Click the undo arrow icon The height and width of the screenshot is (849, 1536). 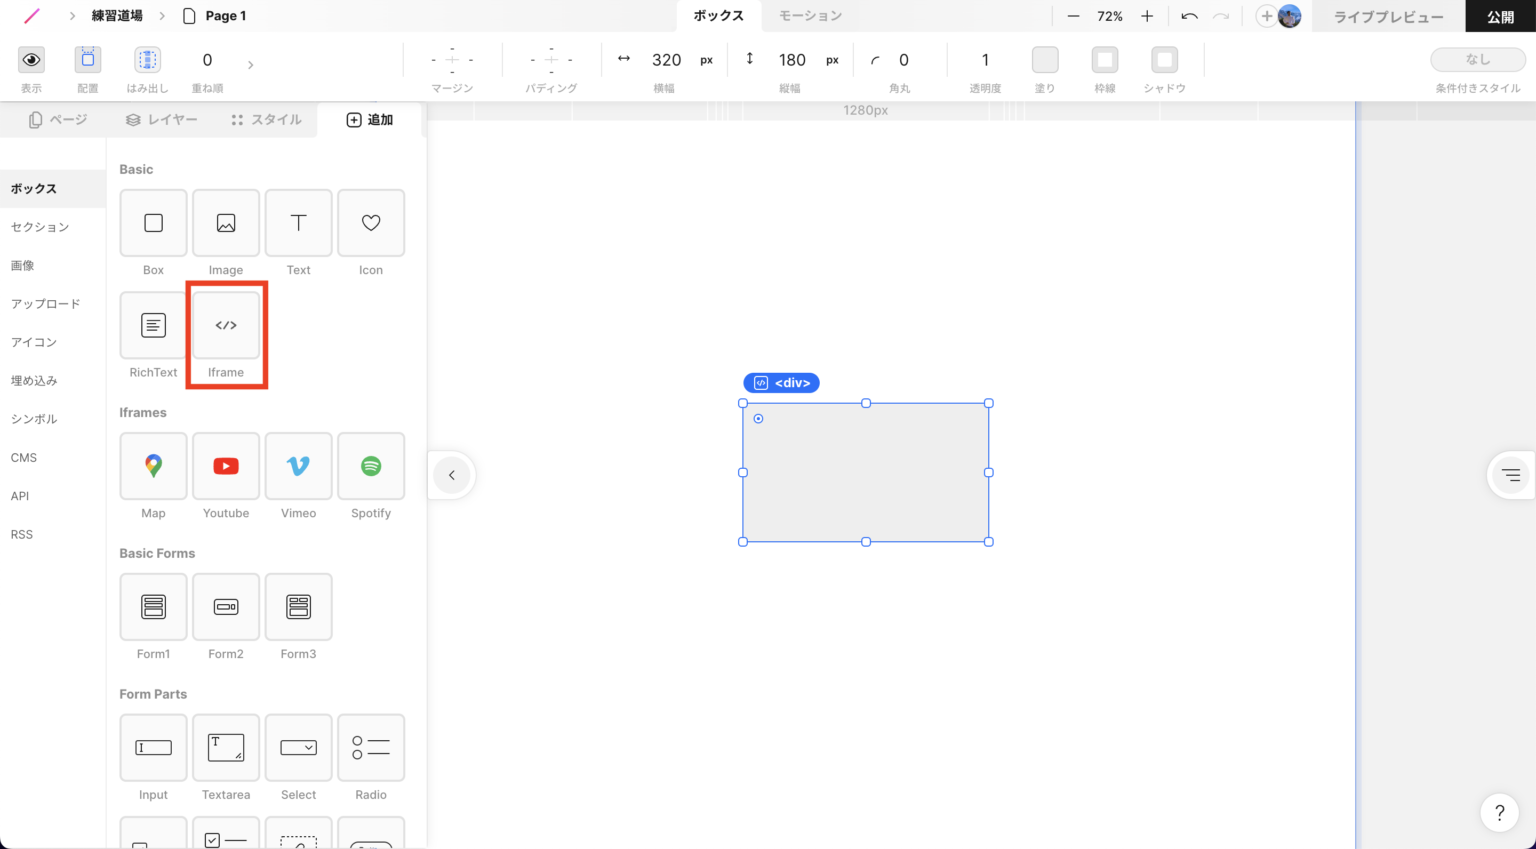[x=1189, y=16]
